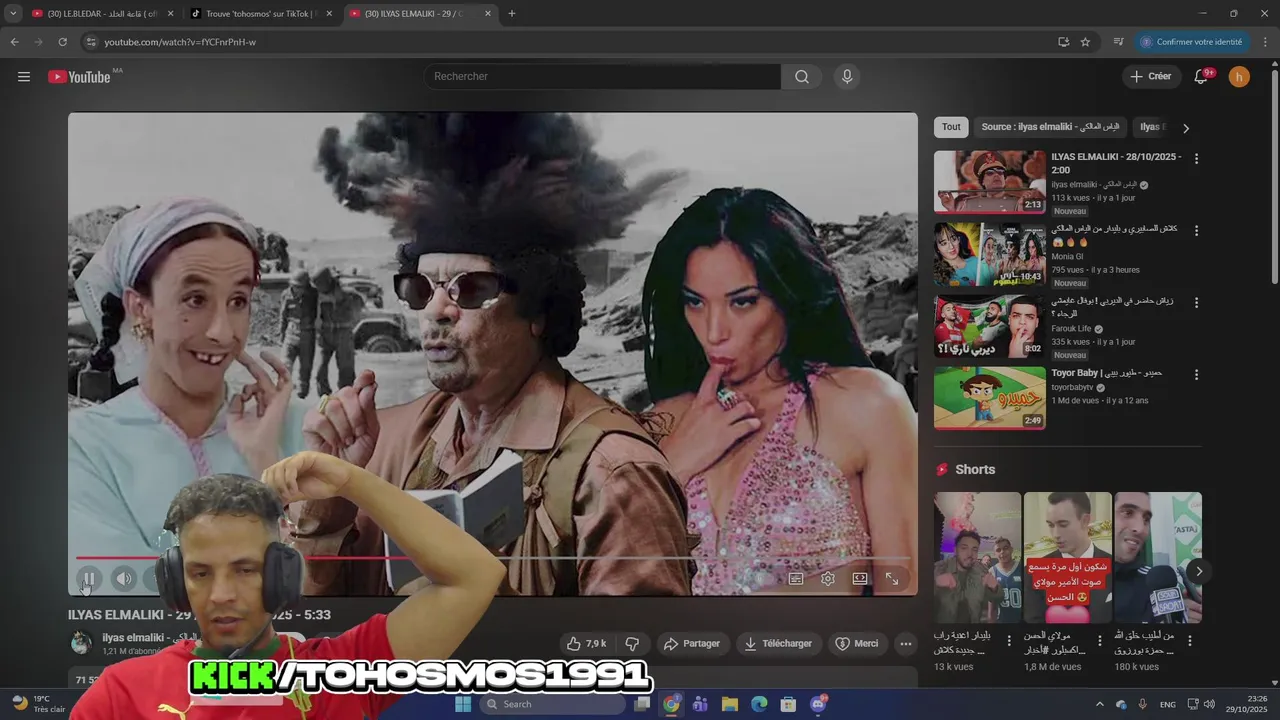The width and height of the screenshot is (1280, 720).
Task: Toggle video subtitles/captions
Action: 796,578
